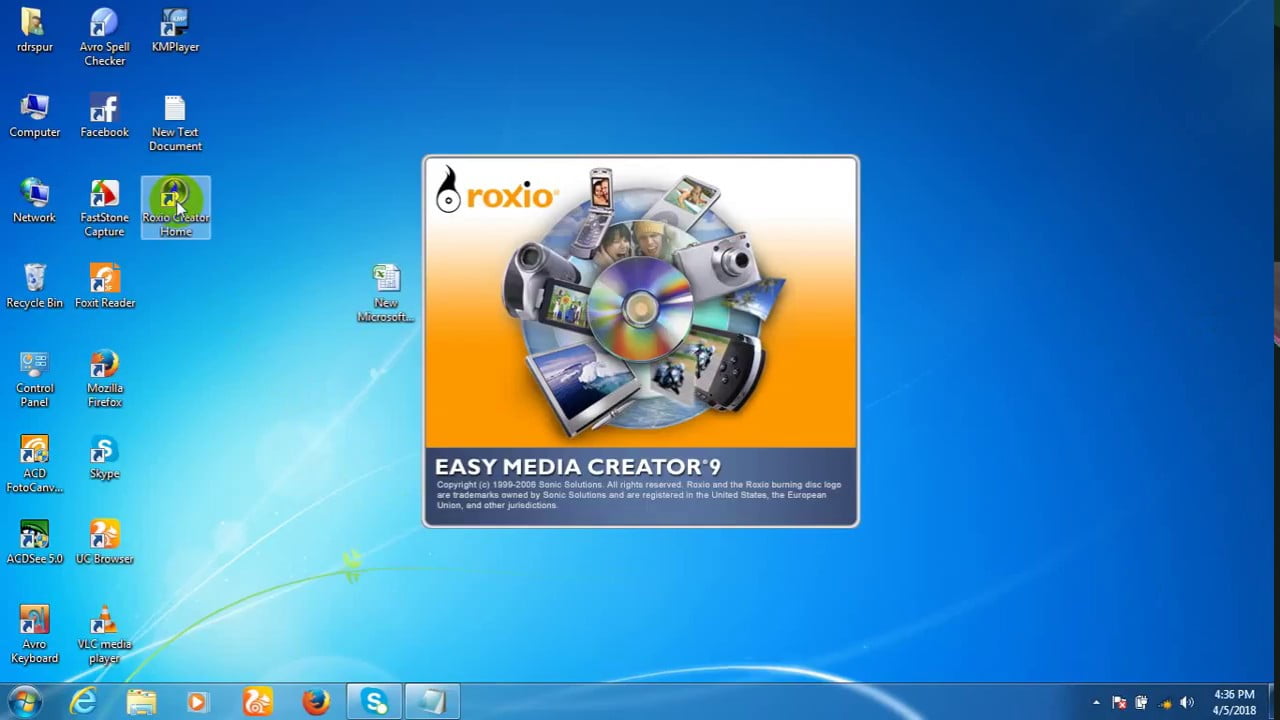
Task: Launch Internet Explorer from taskbar
Action: tap(83, 702)
